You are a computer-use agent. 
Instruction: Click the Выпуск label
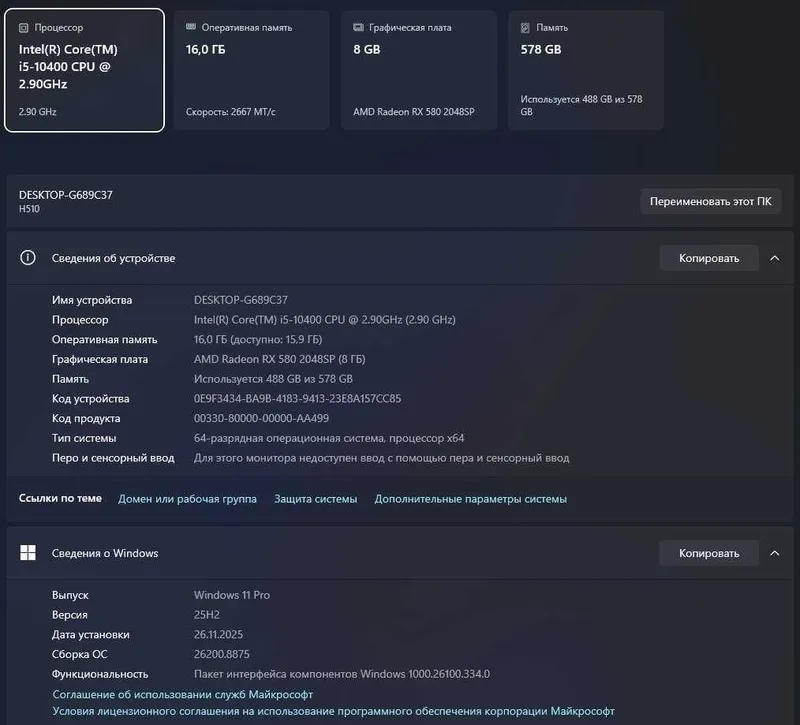click(70, 595)
